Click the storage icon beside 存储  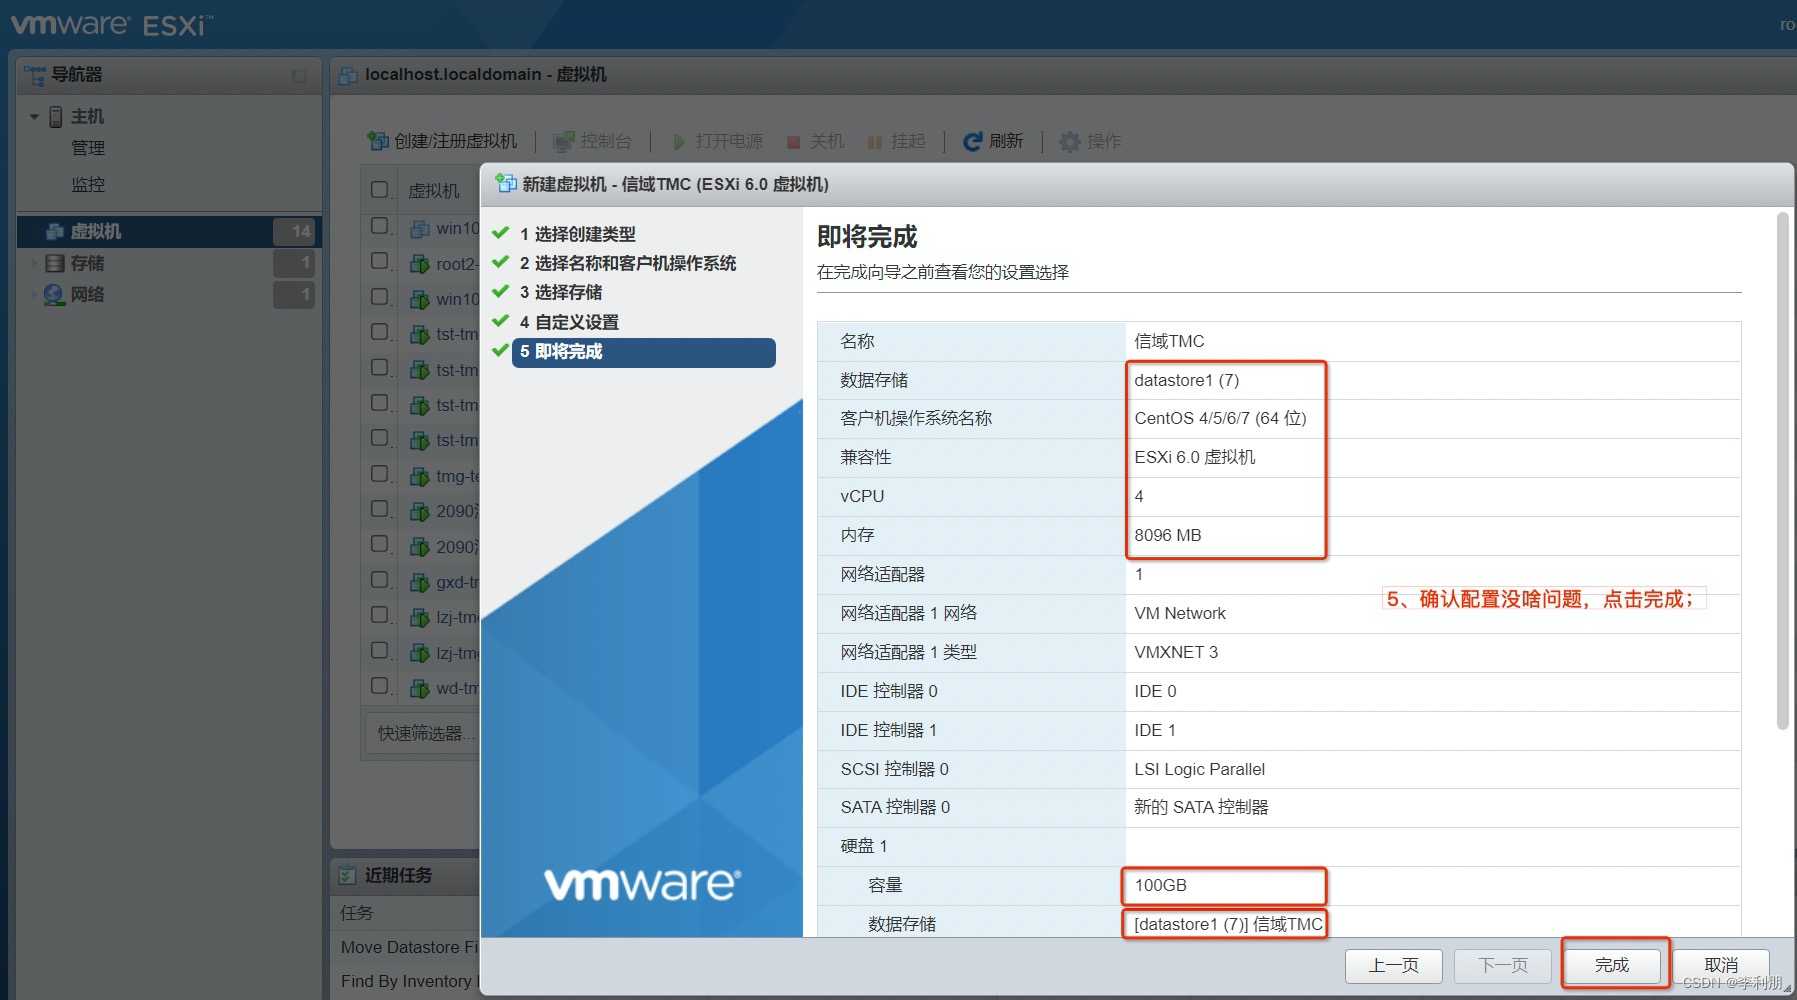pyautogui.click(x=55, y=263)
